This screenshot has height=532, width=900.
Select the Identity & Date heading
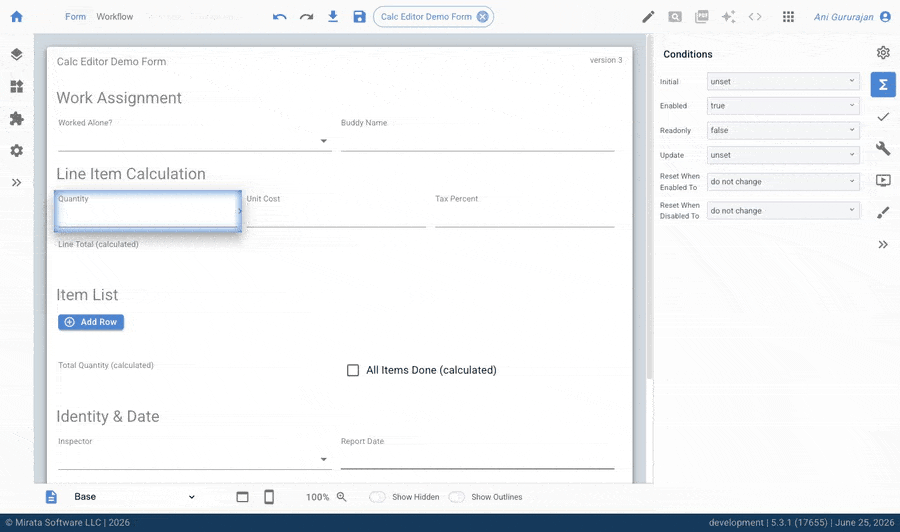tap(108, 417)
